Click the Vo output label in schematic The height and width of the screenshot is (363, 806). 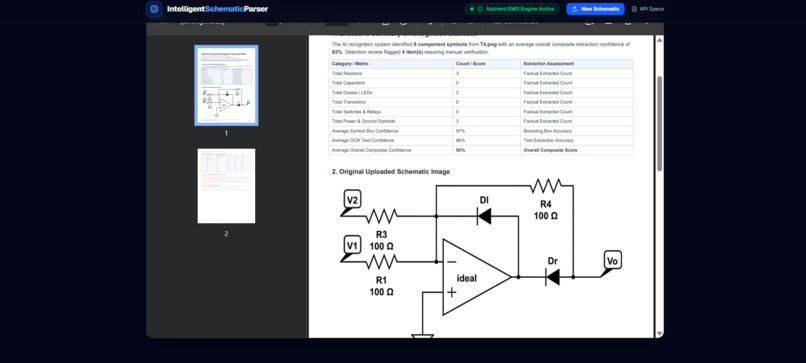612,261
